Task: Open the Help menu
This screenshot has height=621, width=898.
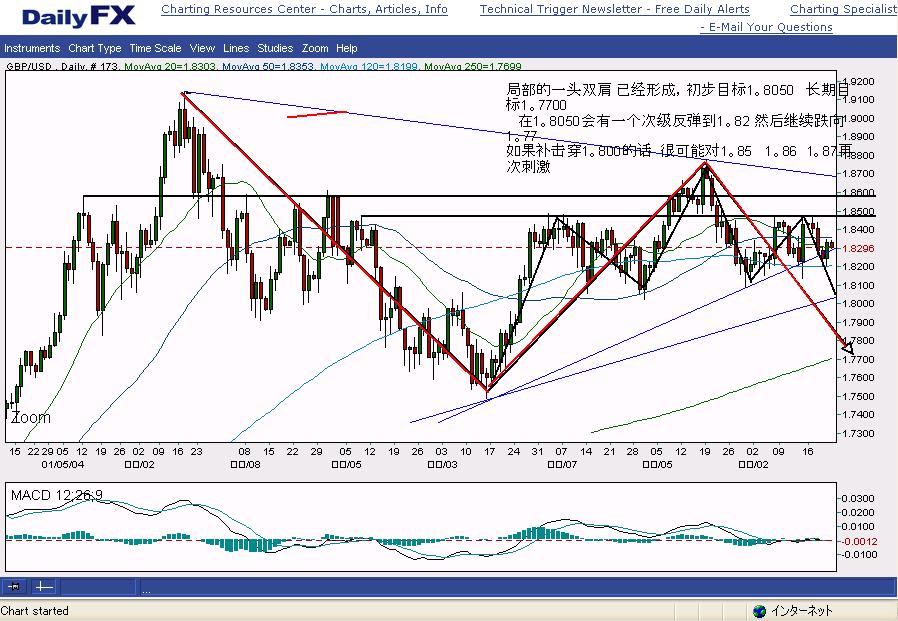Action: (x=347, y=48)
